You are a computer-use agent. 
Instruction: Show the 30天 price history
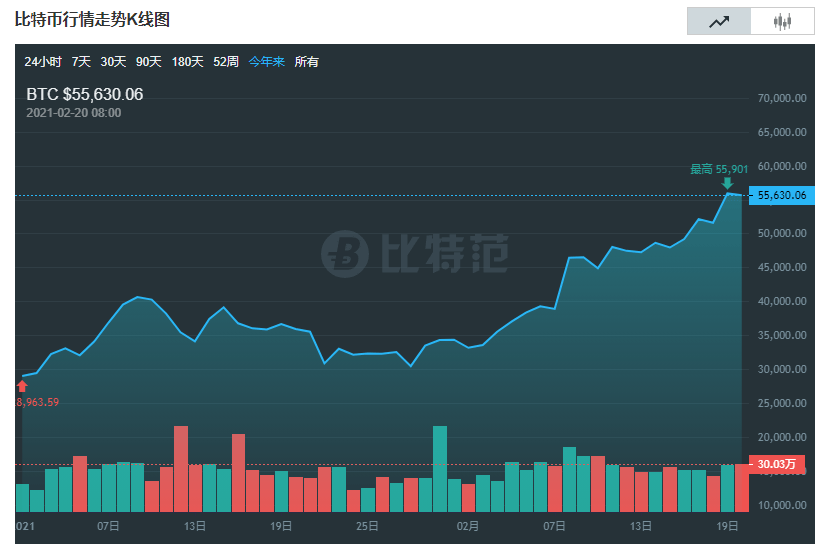point(113,62)
